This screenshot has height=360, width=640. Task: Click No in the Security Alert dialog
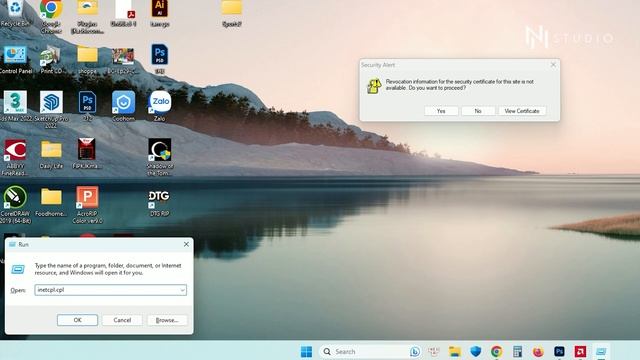(x=478, y=111)
